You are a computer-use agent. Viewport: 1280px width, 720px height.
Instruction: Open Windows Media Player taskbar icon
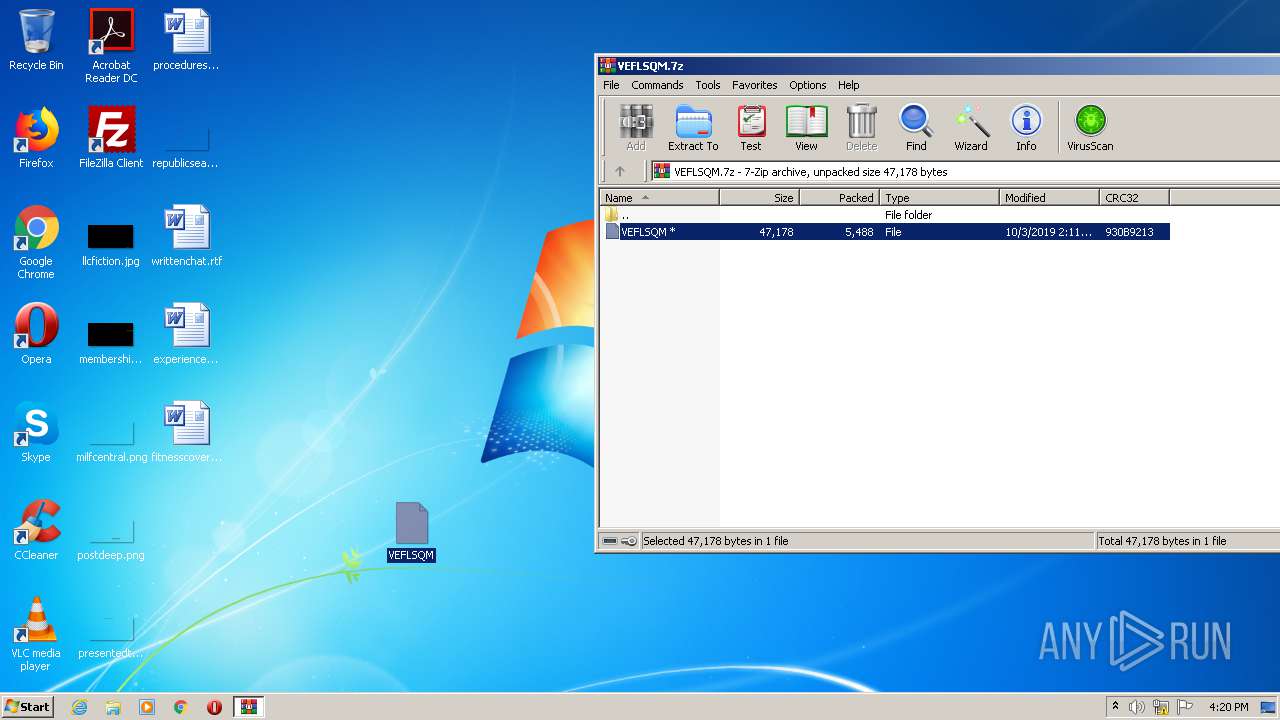tap(147, 707)
